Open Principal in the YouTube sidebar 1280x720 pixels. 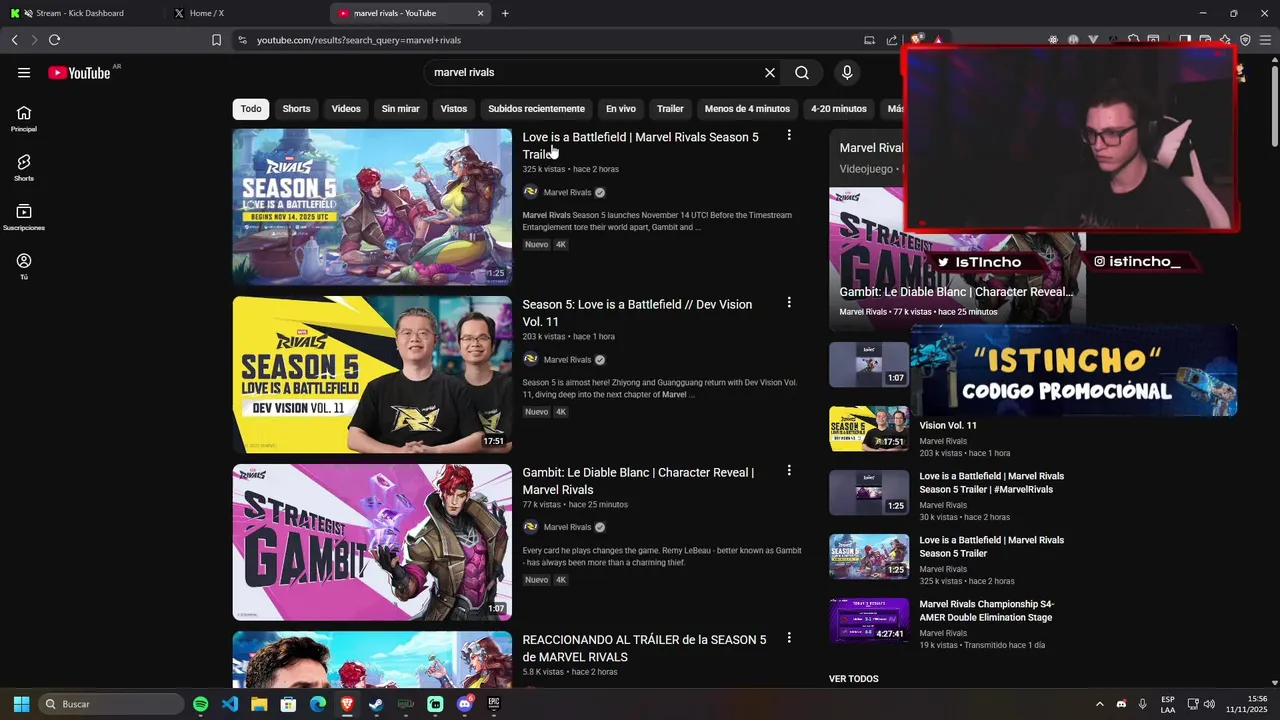tap(24, 118)
